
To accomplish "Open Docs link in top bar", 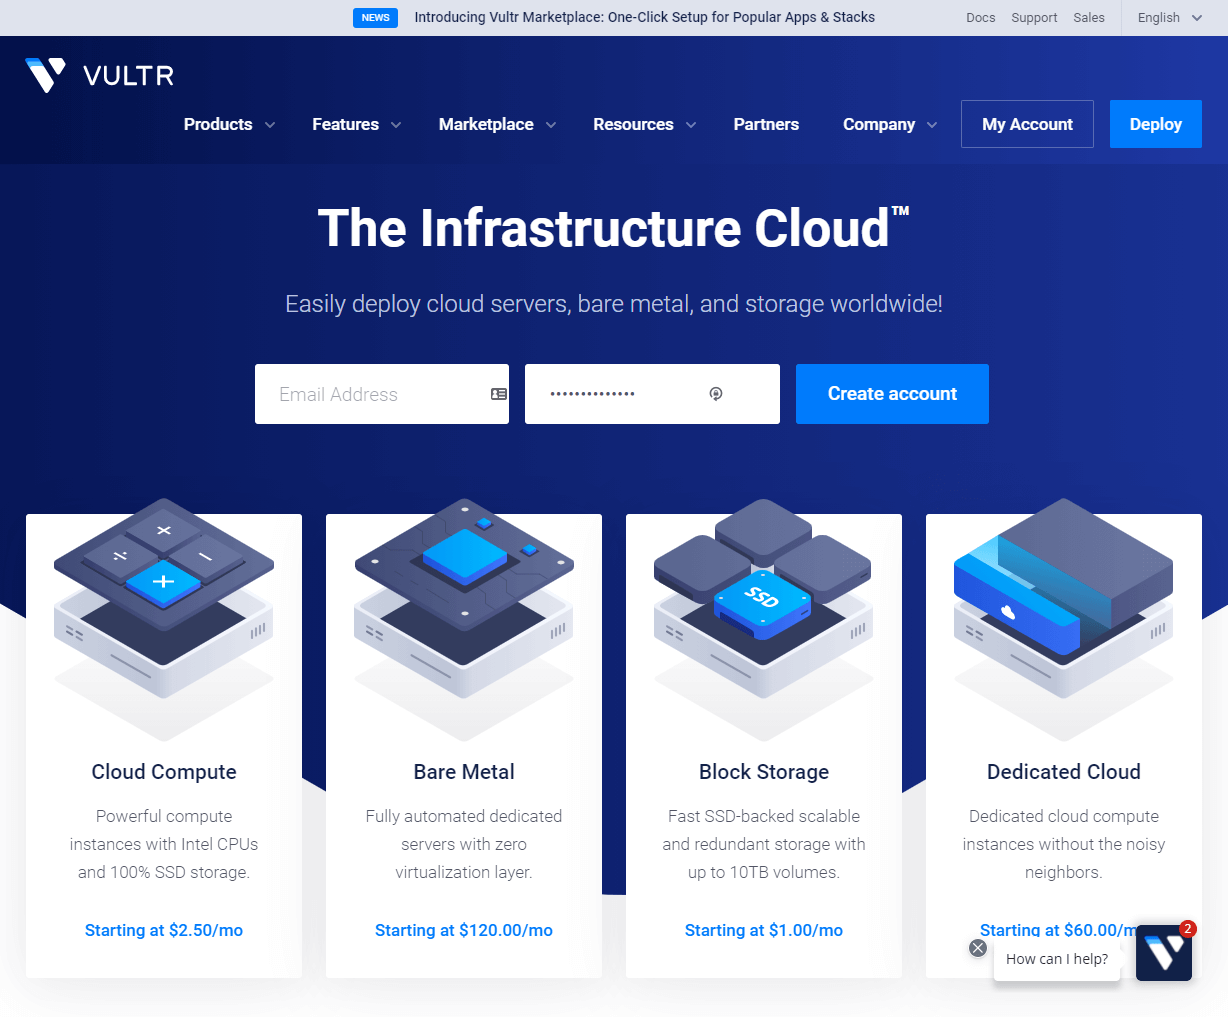I will pyautogui.click(x=981, y=18).
